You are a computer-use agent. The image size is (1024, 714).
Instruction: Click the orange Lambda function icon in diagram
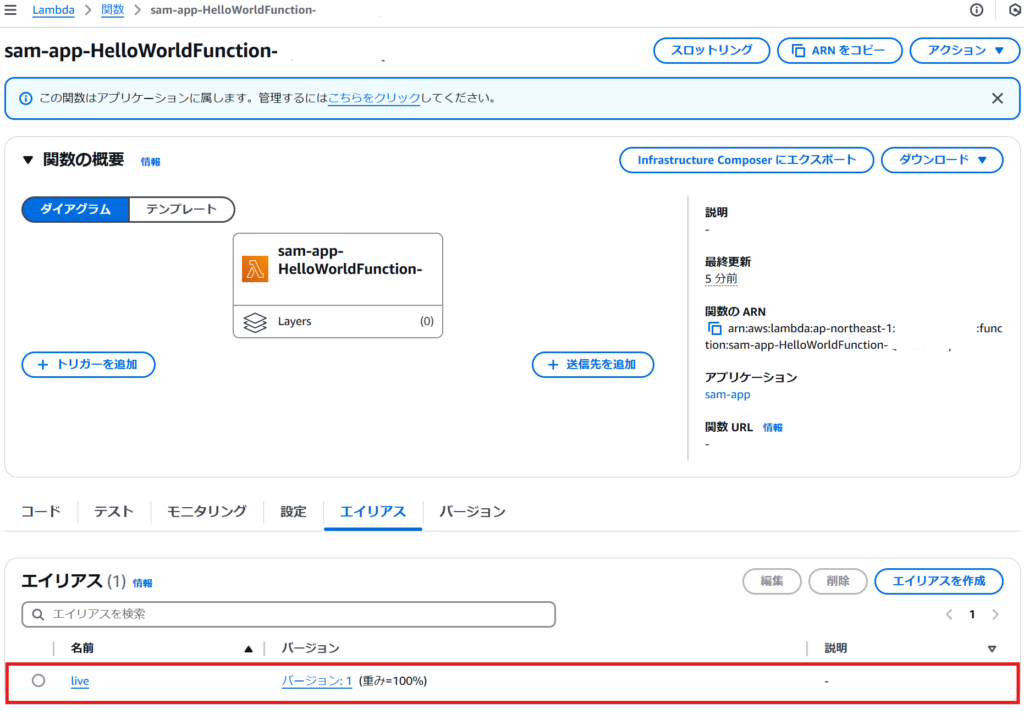pyautogui.click(x=255, y=268)
